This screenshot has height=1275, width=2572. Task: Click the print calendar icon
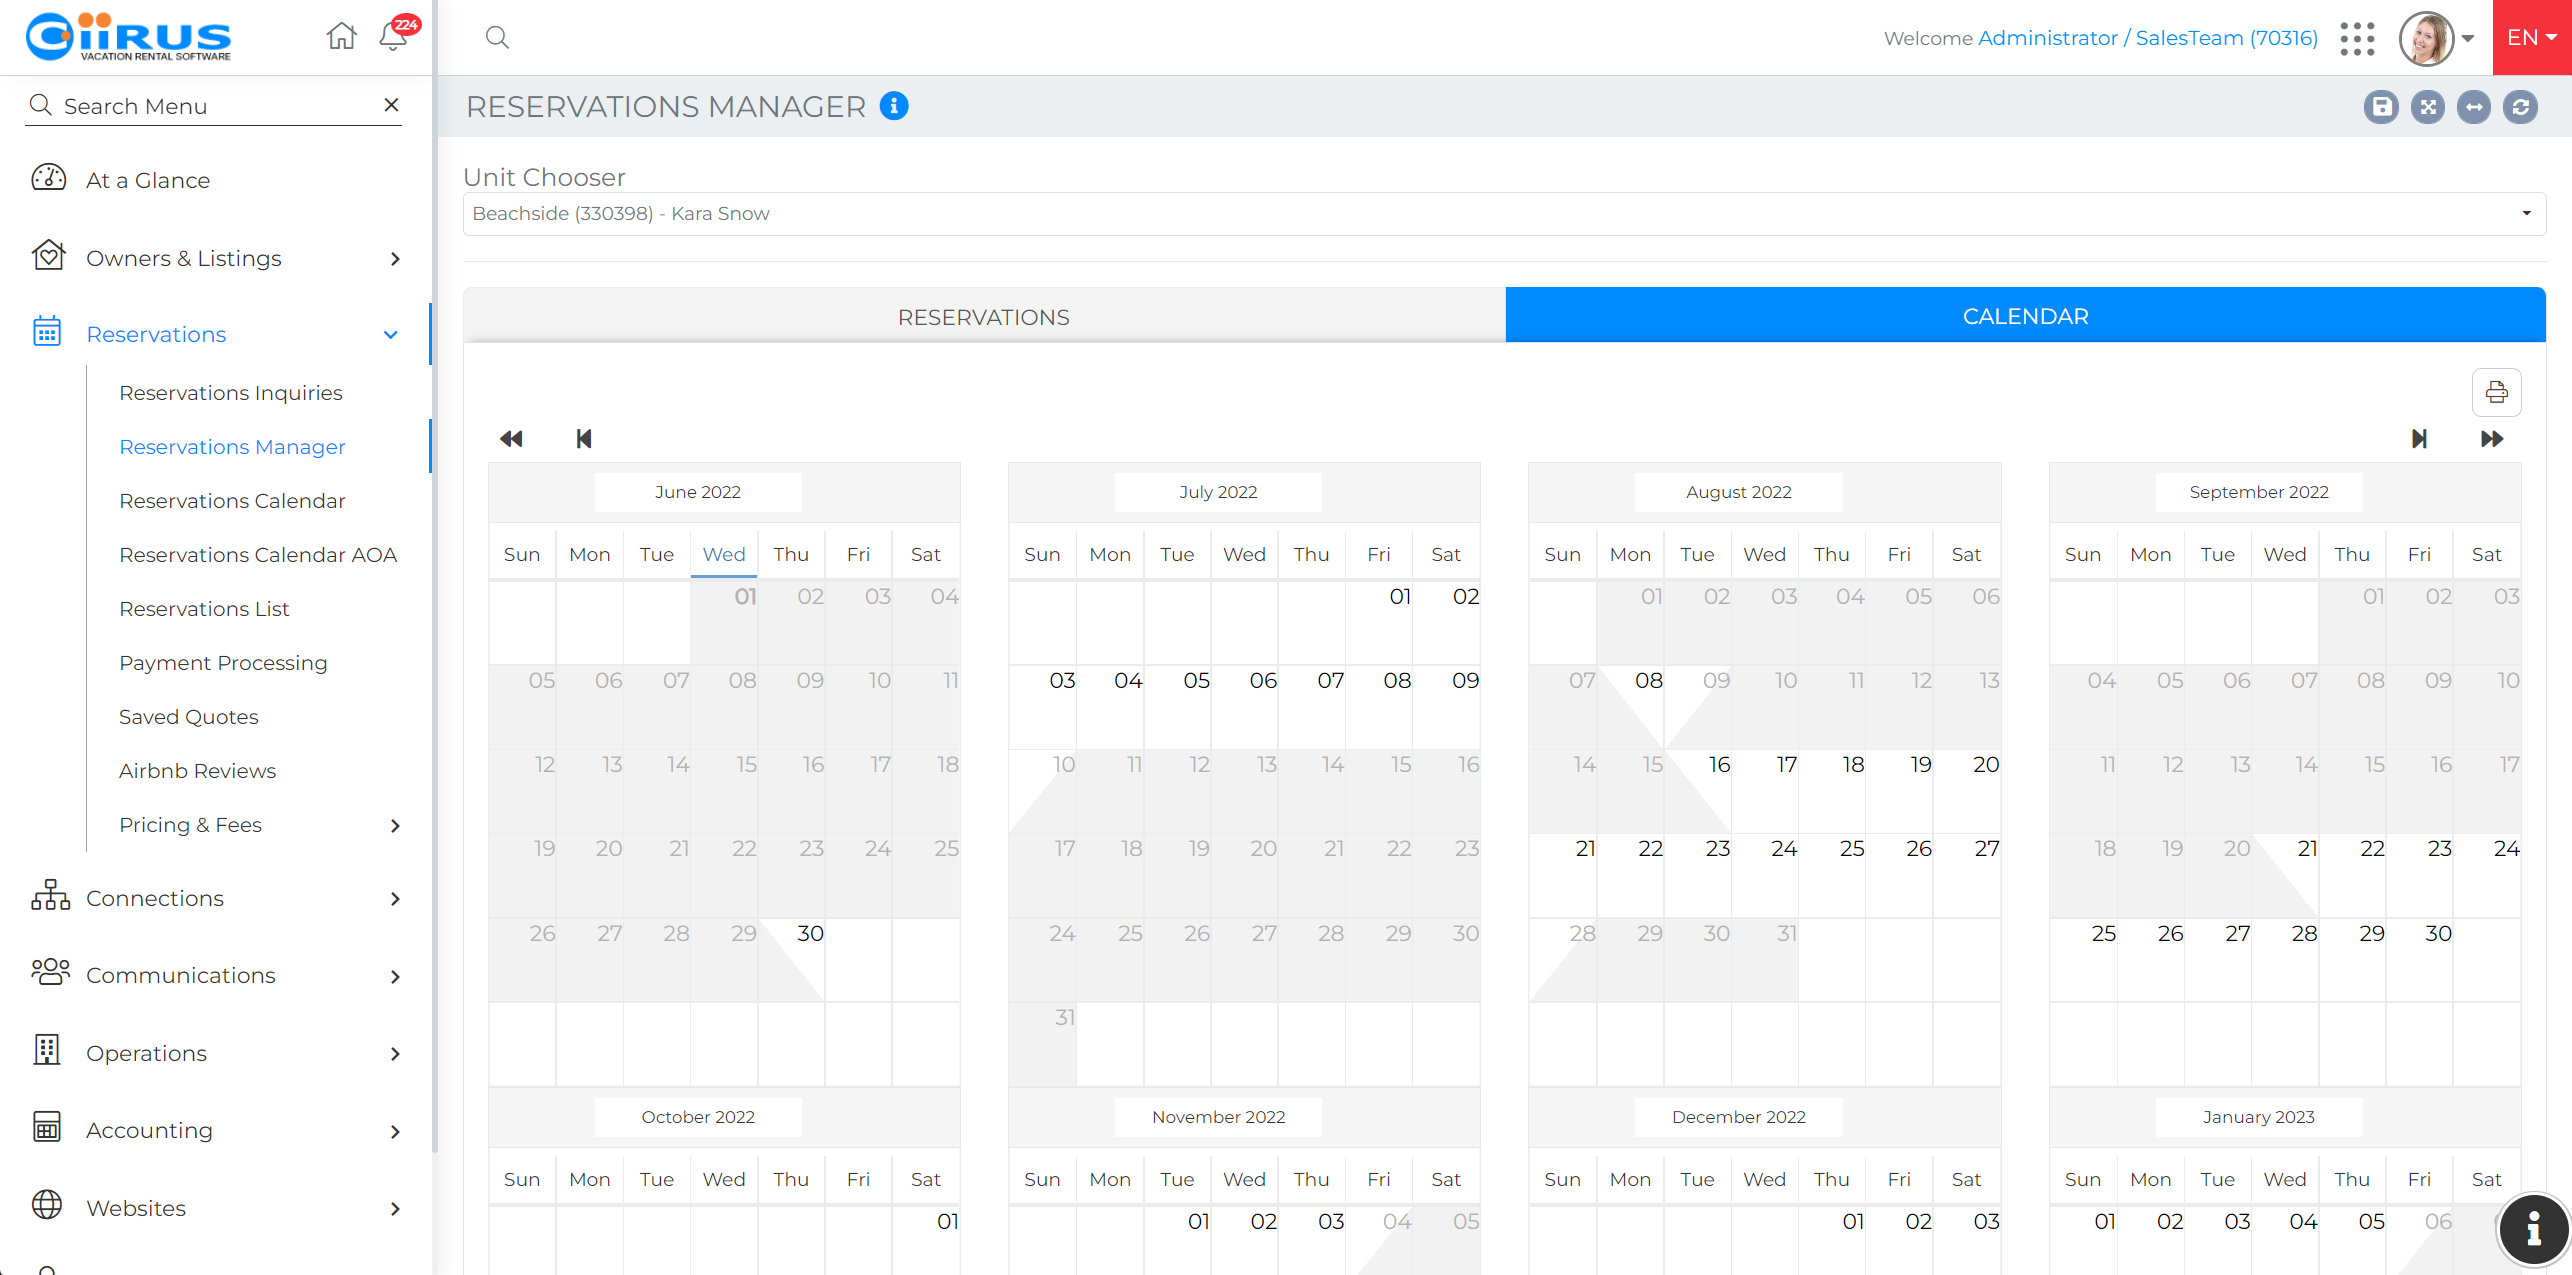(2496, 392)
